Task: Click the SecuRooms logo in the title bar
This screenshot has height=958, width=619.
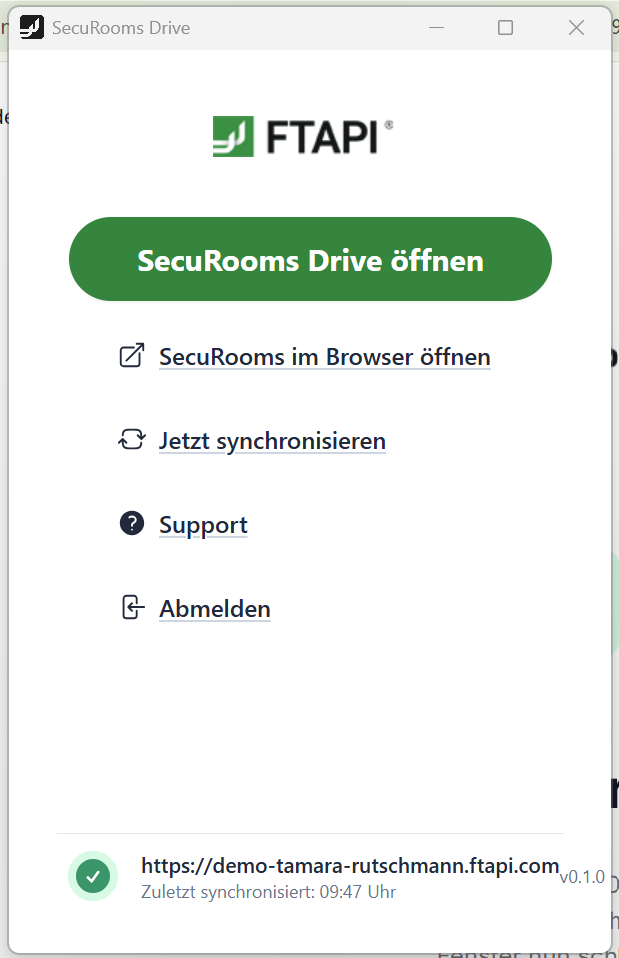Action: 32,27
